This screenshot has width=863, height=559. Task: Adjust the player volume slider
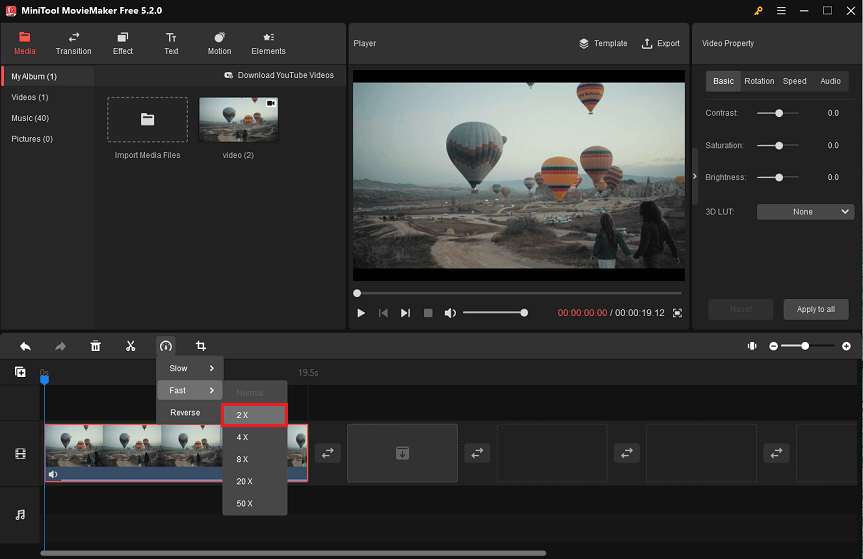pyautogui.click(x=495, y=313)
